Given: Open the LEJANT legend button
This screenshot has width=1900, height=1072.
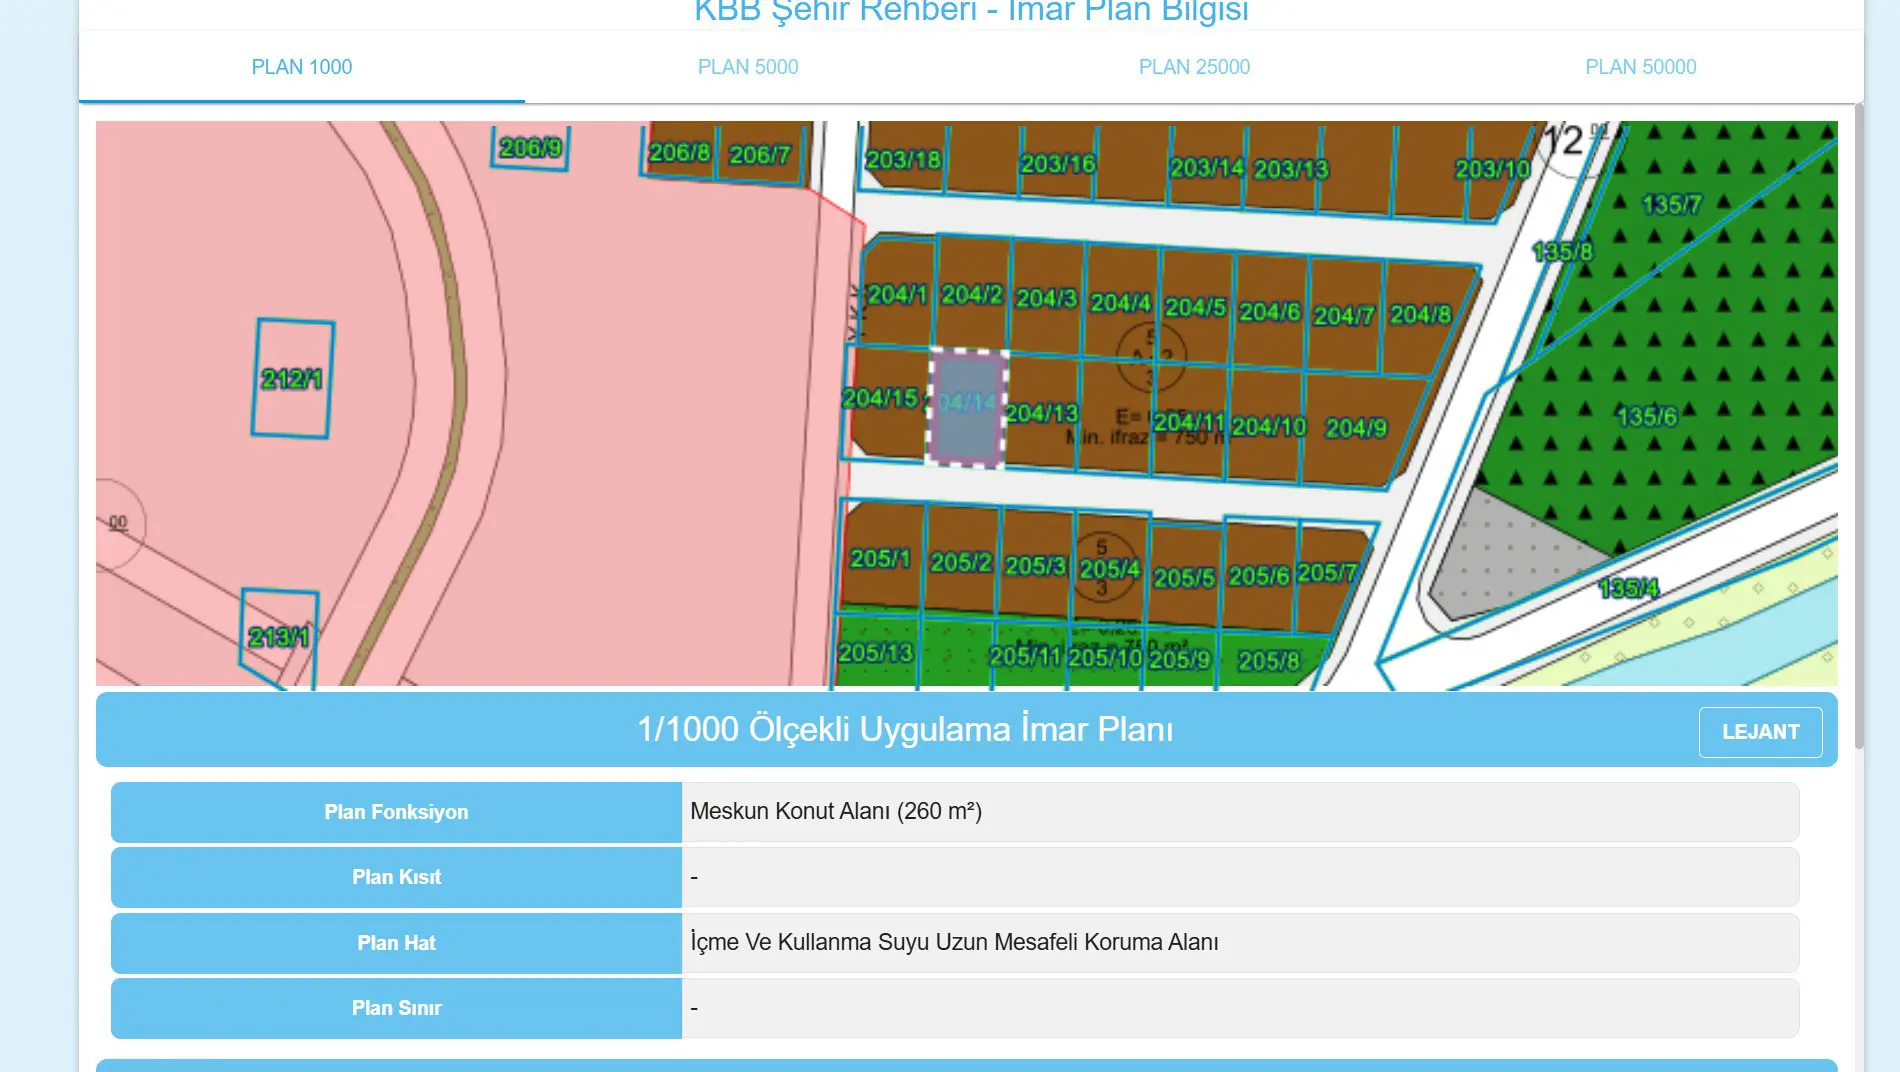Looking at the screenshot, I should click(x=1760, y=732).
